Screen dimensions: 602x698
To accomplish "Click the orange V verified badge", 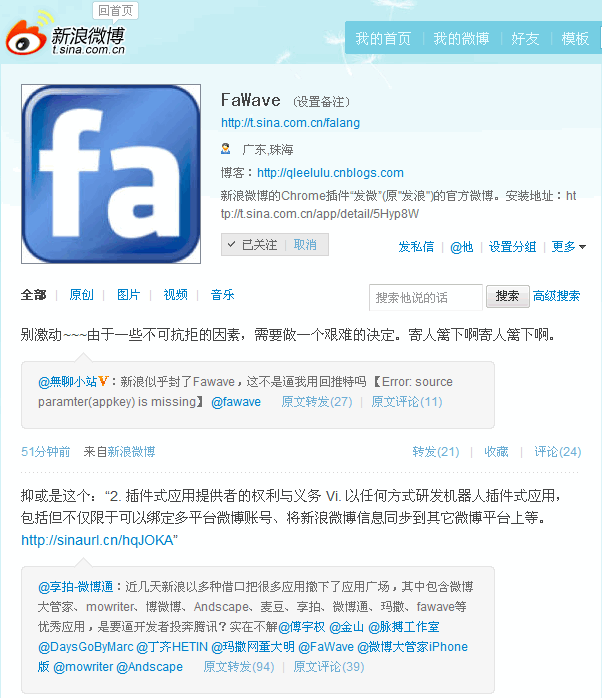I will pyautogui.click(x=103, y=381).
